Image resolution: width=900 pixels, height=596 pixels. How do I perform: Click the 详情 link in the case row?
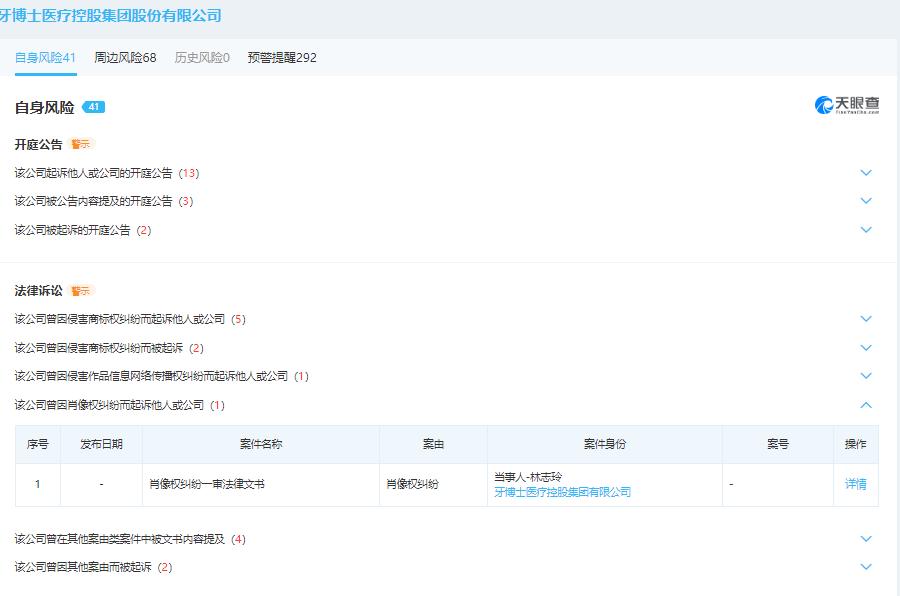(856, 484)
